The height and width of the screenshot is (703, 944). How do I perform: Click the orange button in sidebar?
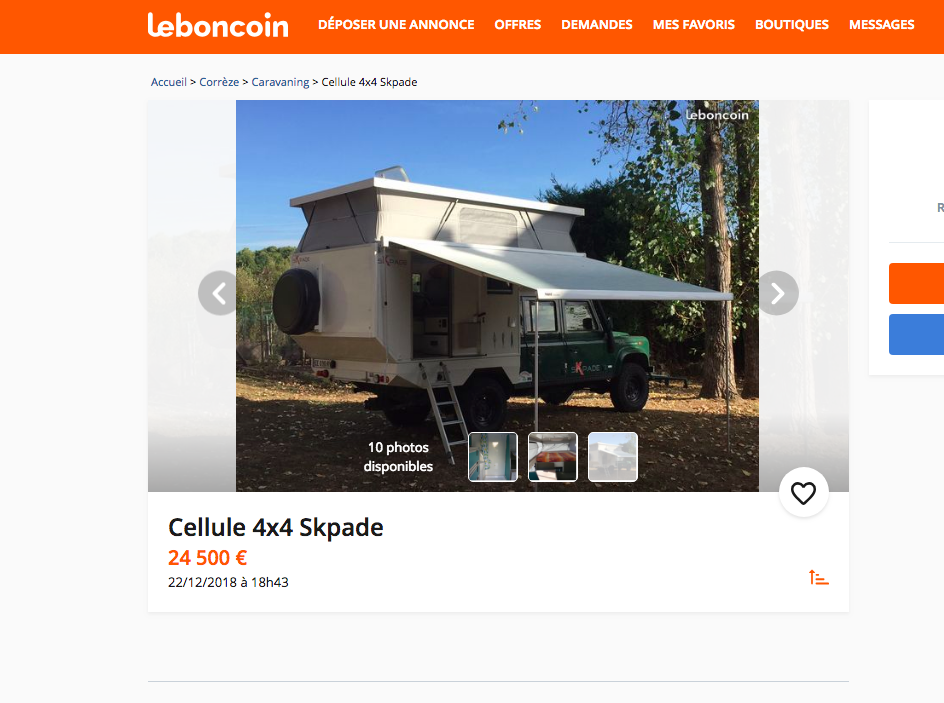(916, 283)
